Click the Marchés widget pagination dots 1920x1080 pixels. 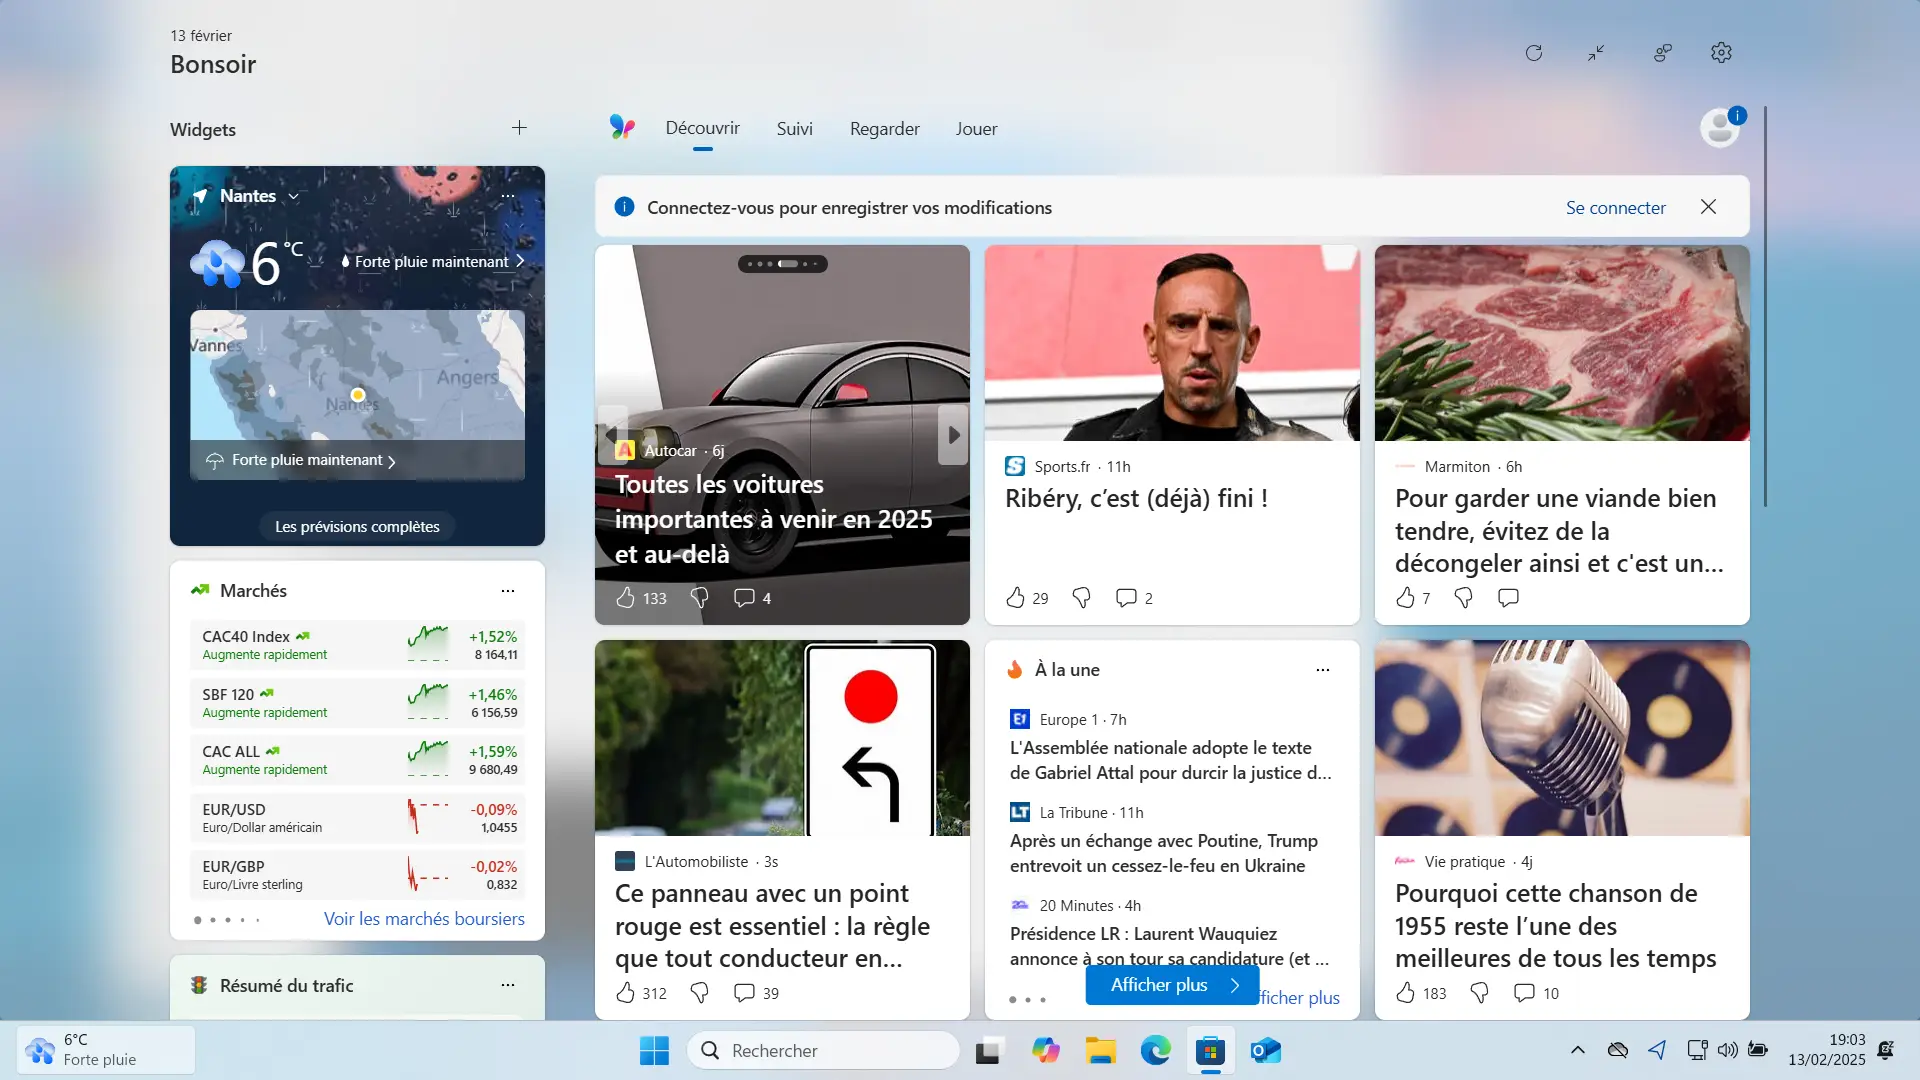(x=227, y=920)
